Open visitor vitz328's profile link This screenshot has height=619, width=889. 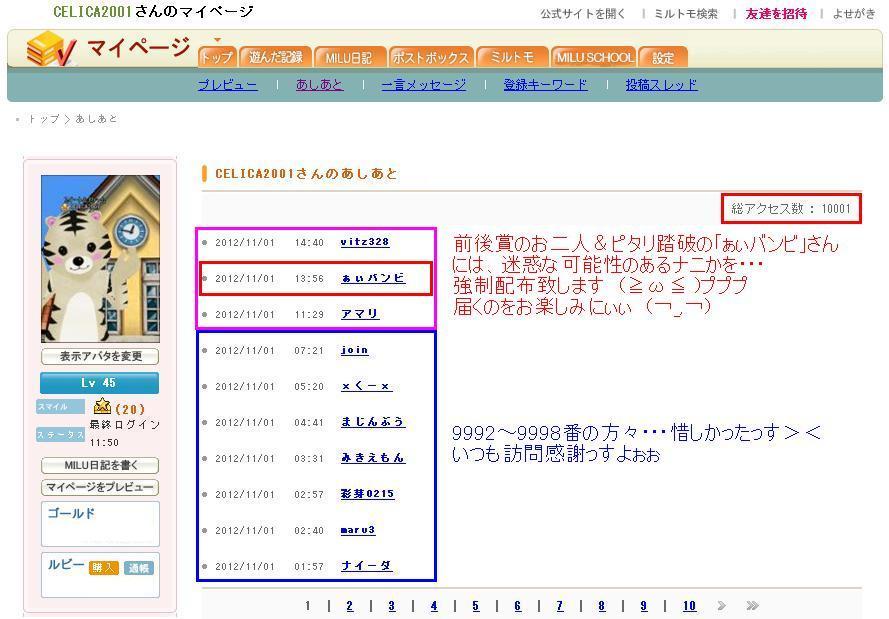tap(364, 242)
